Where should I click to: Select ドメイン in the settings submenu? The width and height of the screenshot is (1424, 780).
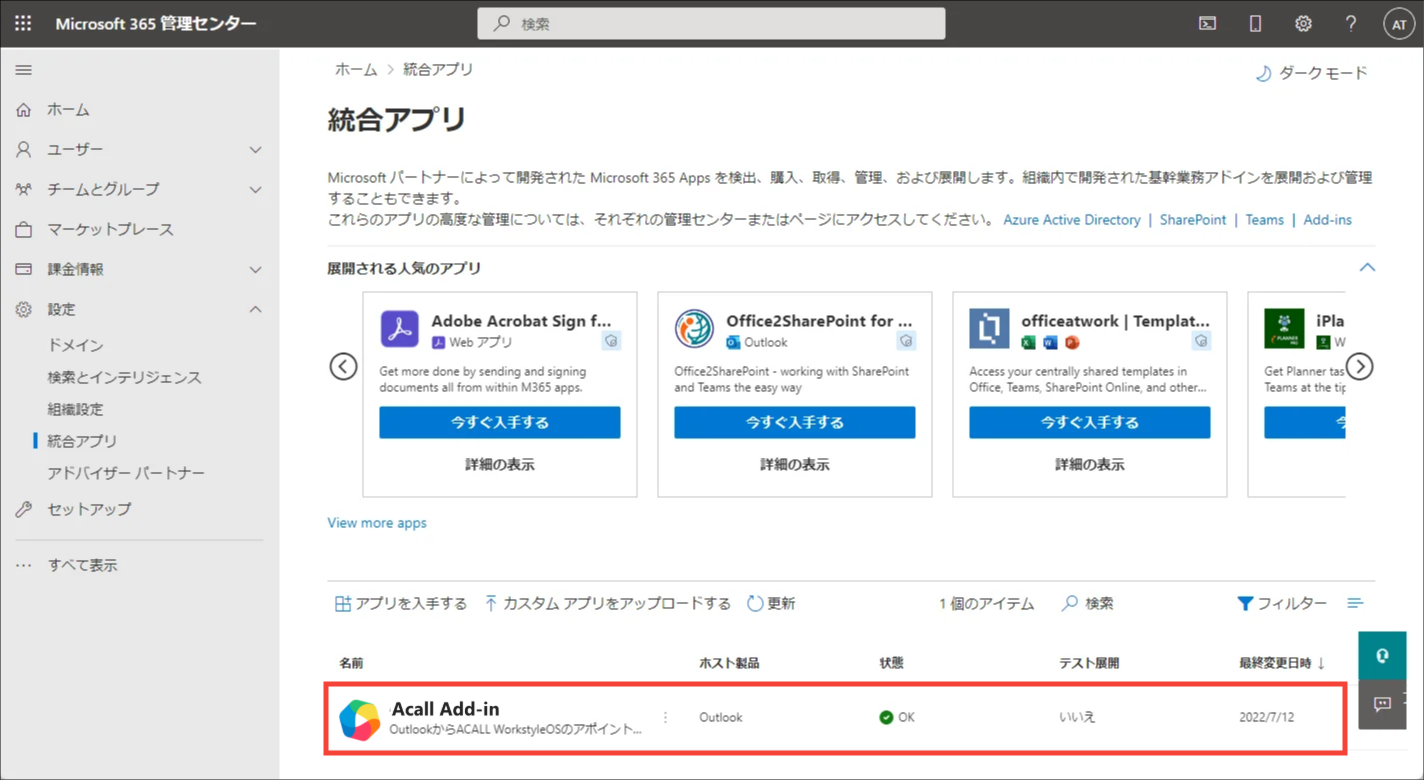point(76,345)
